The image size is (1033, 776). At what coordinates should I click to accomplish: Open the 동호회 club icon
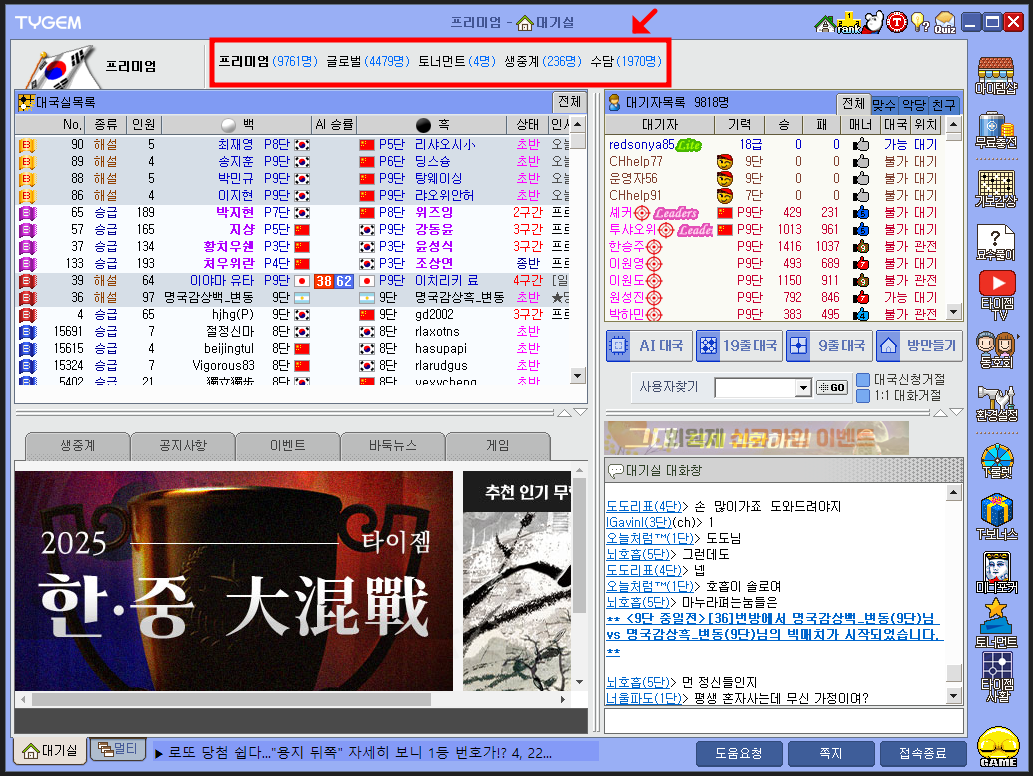pyautogui.click(x=995, y=349)
